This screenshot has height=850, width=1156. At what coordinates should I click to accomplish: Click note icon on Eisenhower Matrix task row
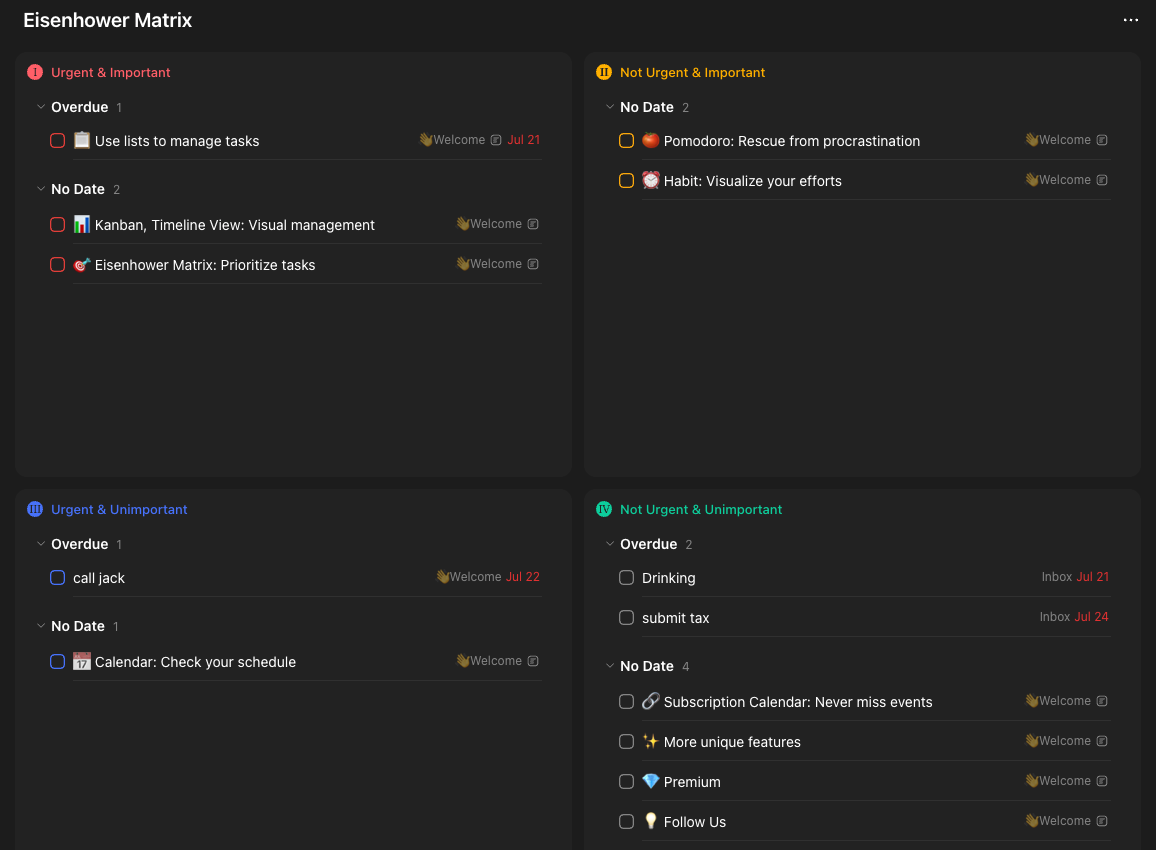(x=533, y=264)
